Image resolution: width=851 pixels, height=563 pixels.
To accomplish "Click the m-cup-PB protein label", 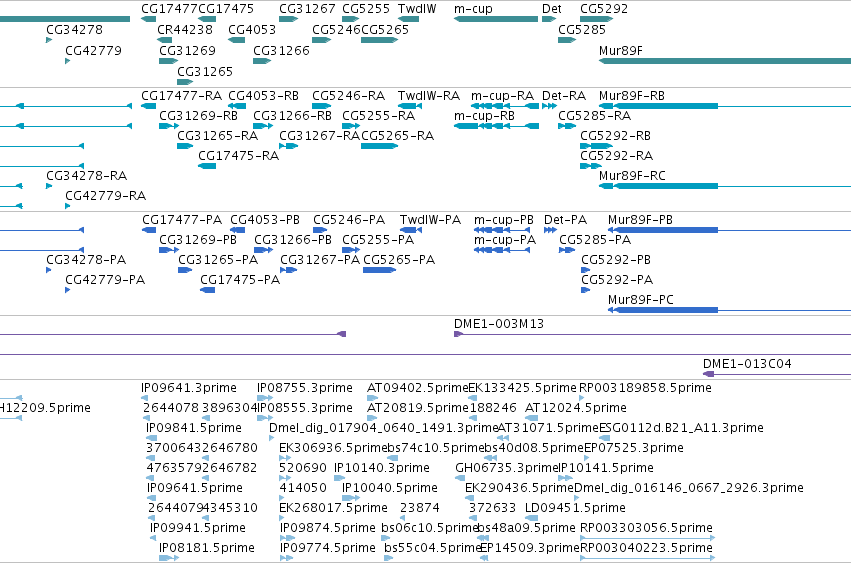I will (x=504, y=220).
